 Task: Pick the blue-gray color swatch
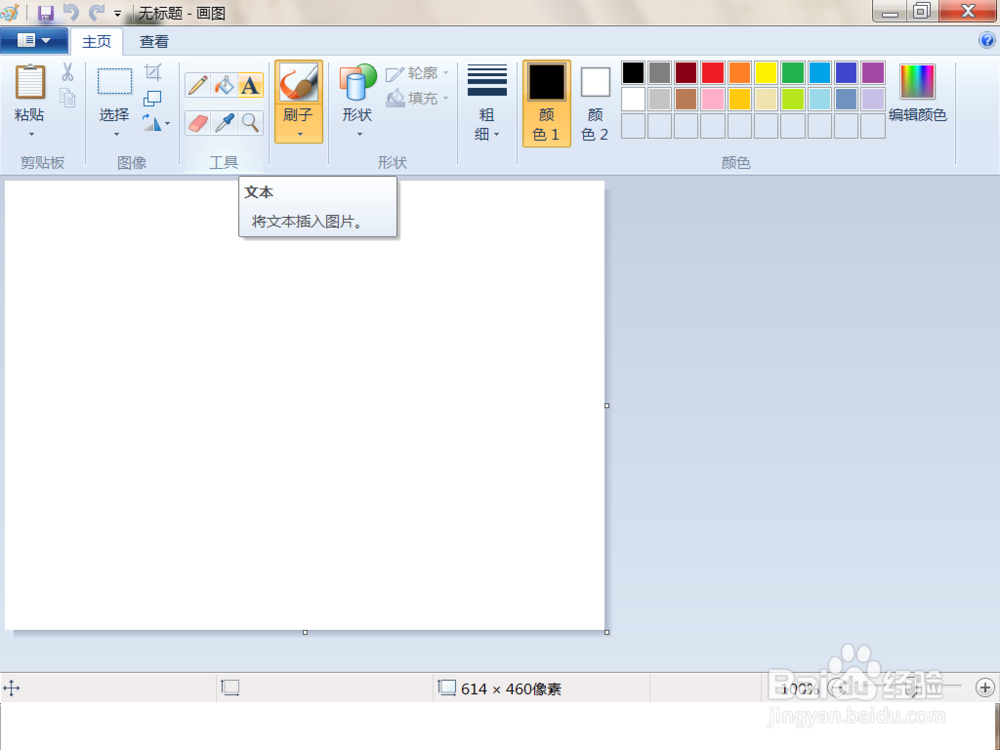pos(846,99)
